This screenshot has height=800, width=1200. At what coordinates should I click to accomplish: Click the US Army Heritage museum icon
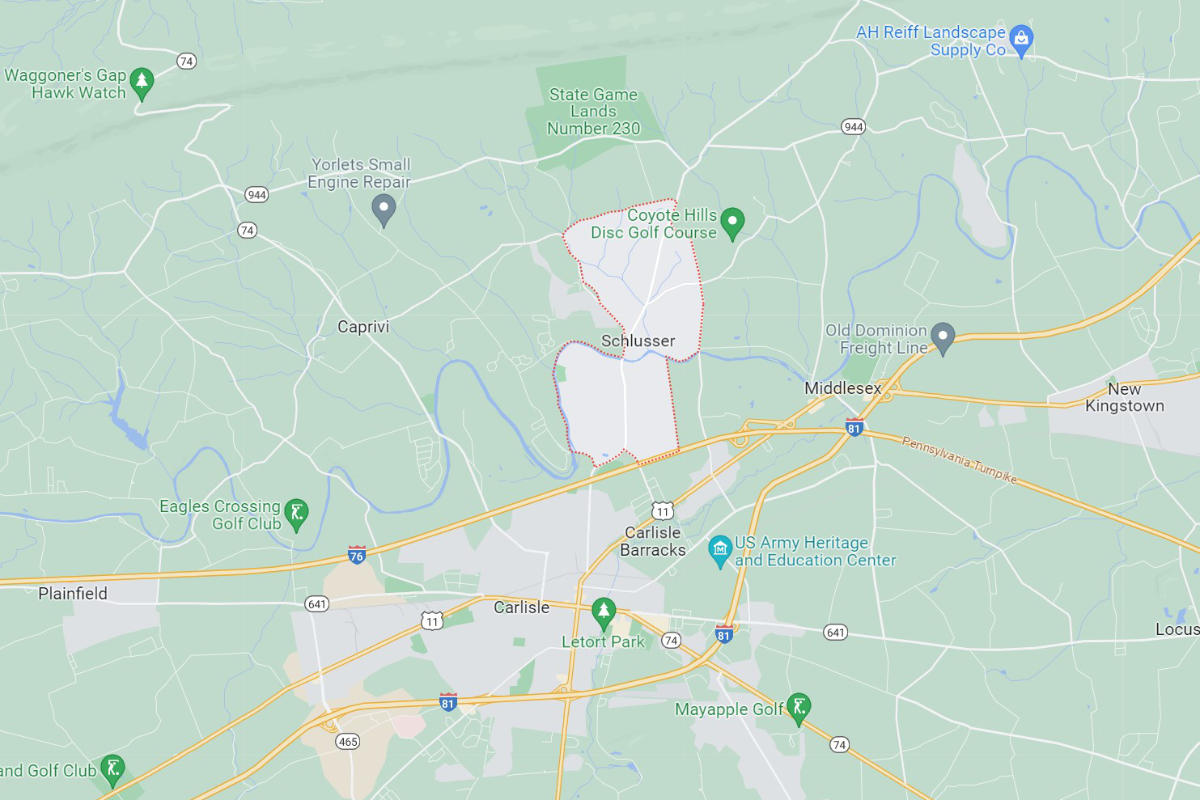pyautogui.click(x=720, y=550)
